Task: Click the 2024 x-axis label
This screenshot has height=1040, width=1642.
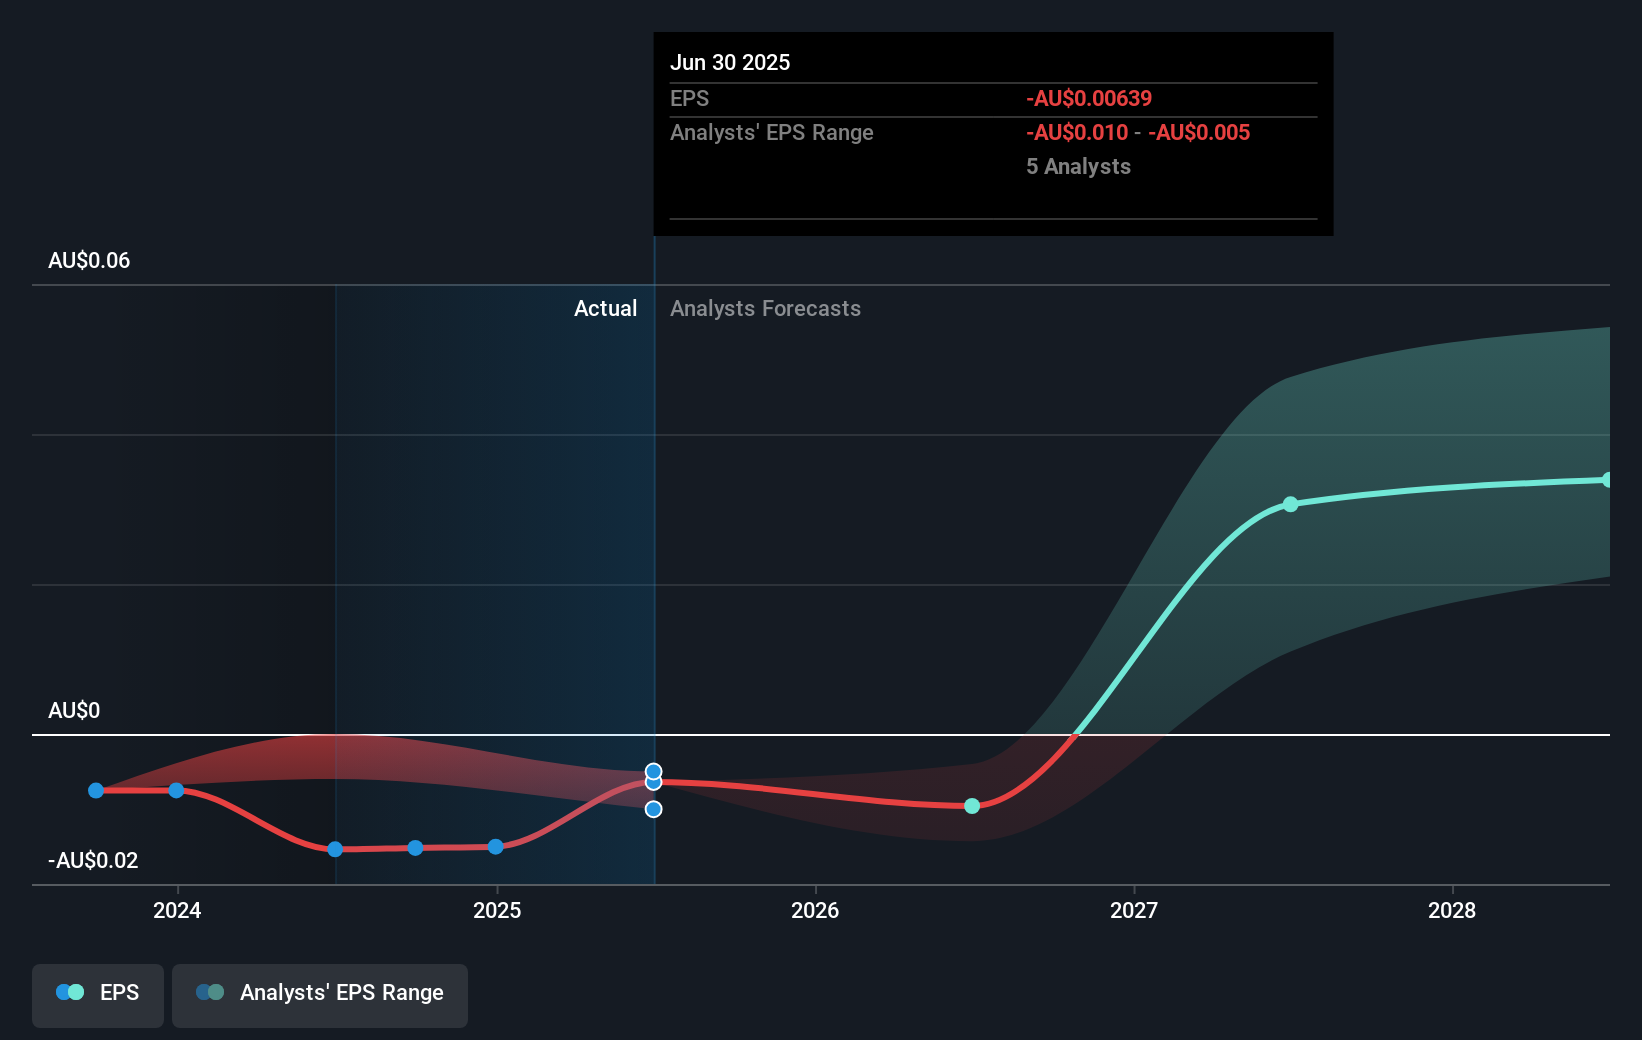Action: [177, 910]
